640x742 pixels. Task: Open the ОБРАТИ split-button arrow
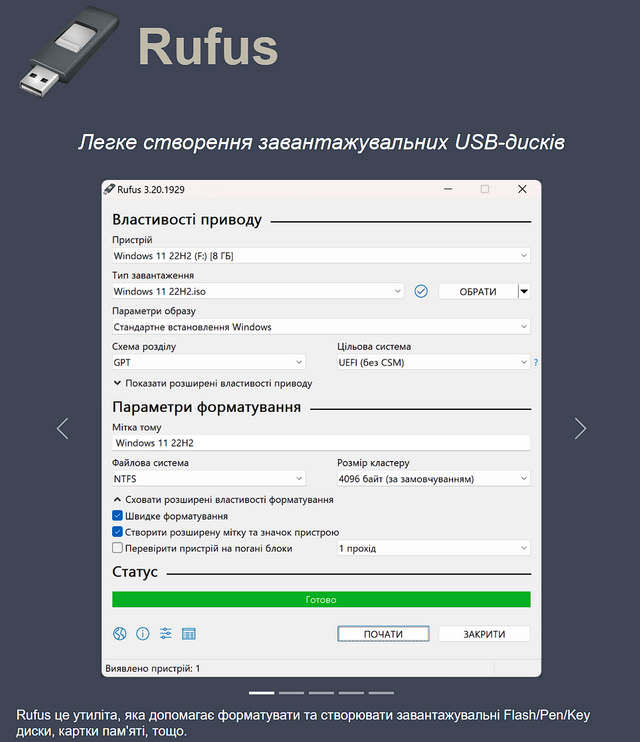click(x=524, y=291)
